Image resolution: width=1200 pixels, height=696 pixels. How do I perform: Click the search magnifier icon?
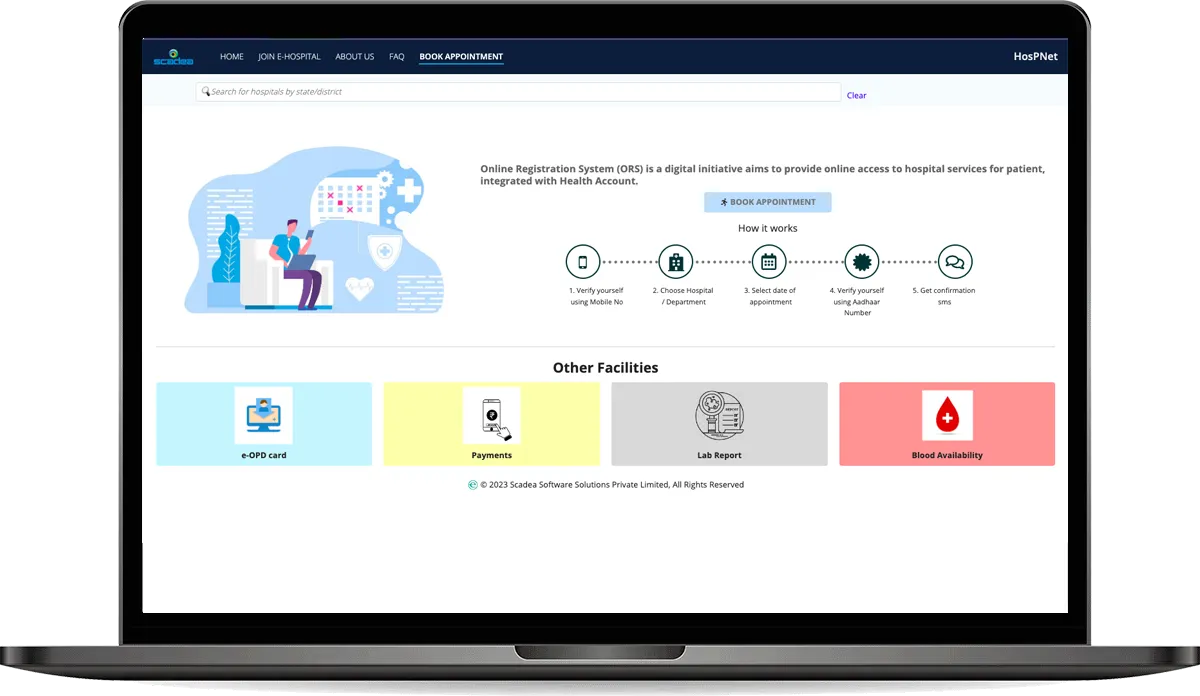206,92
